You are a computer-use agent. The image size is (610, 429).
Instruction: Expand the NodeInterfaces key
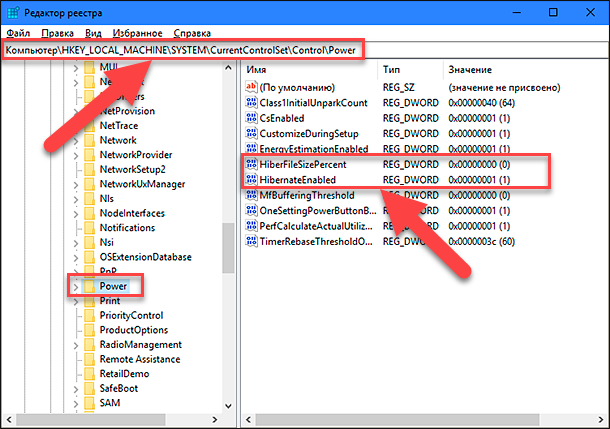[76, 214]
